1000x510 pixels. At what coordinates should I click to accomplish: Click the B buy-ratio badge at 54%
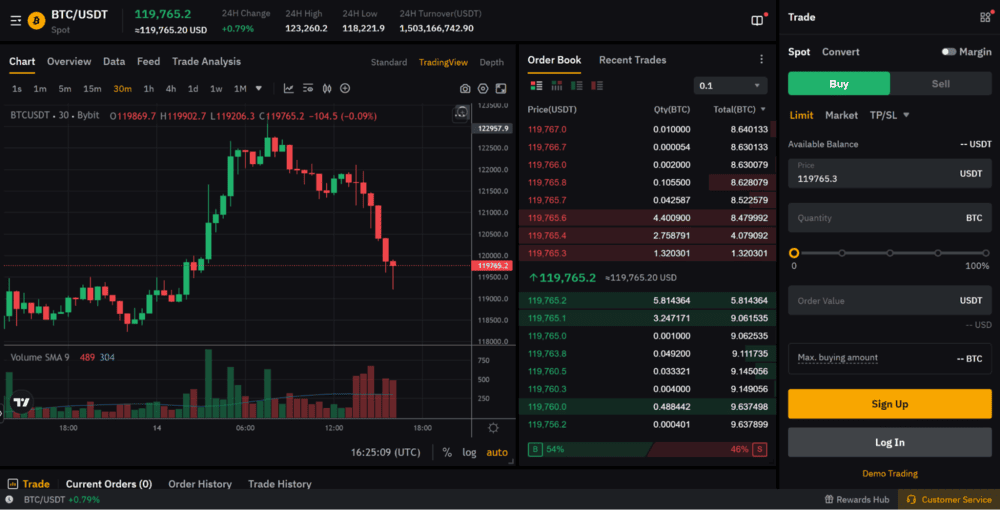pos(535,449)
